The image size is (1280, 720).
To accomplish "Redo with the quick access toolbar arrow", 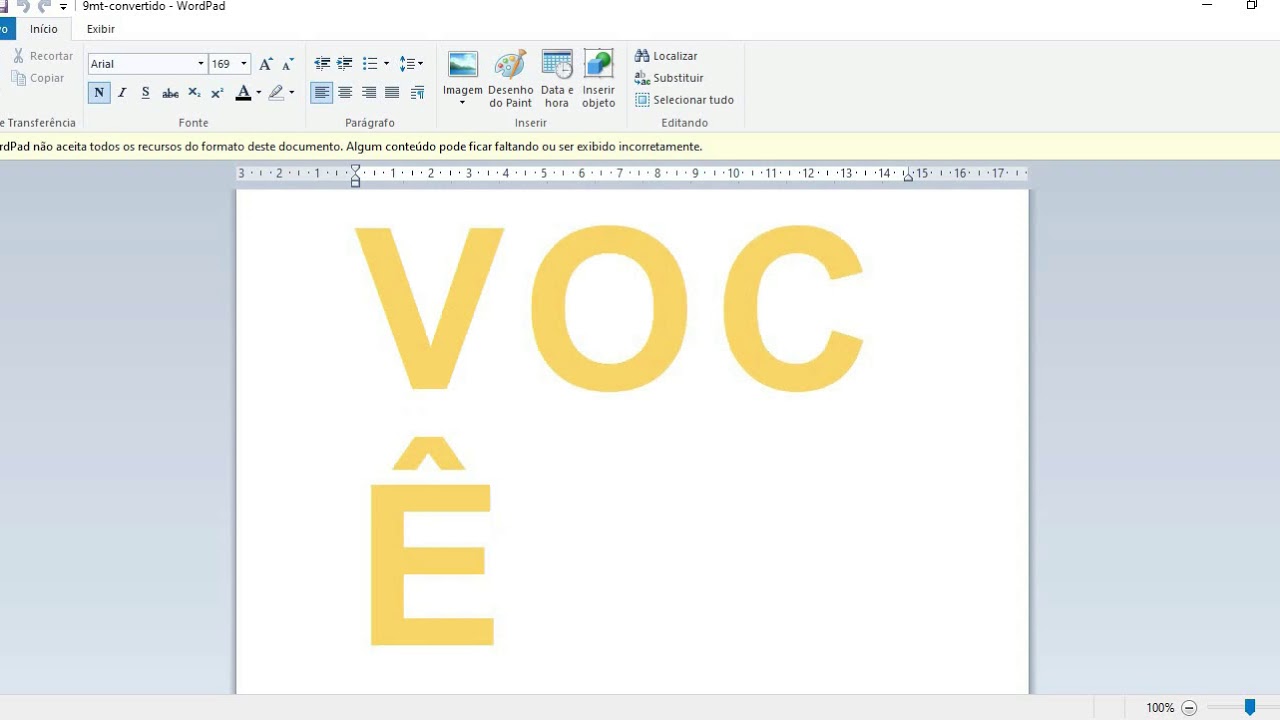I will coord(44,6).
